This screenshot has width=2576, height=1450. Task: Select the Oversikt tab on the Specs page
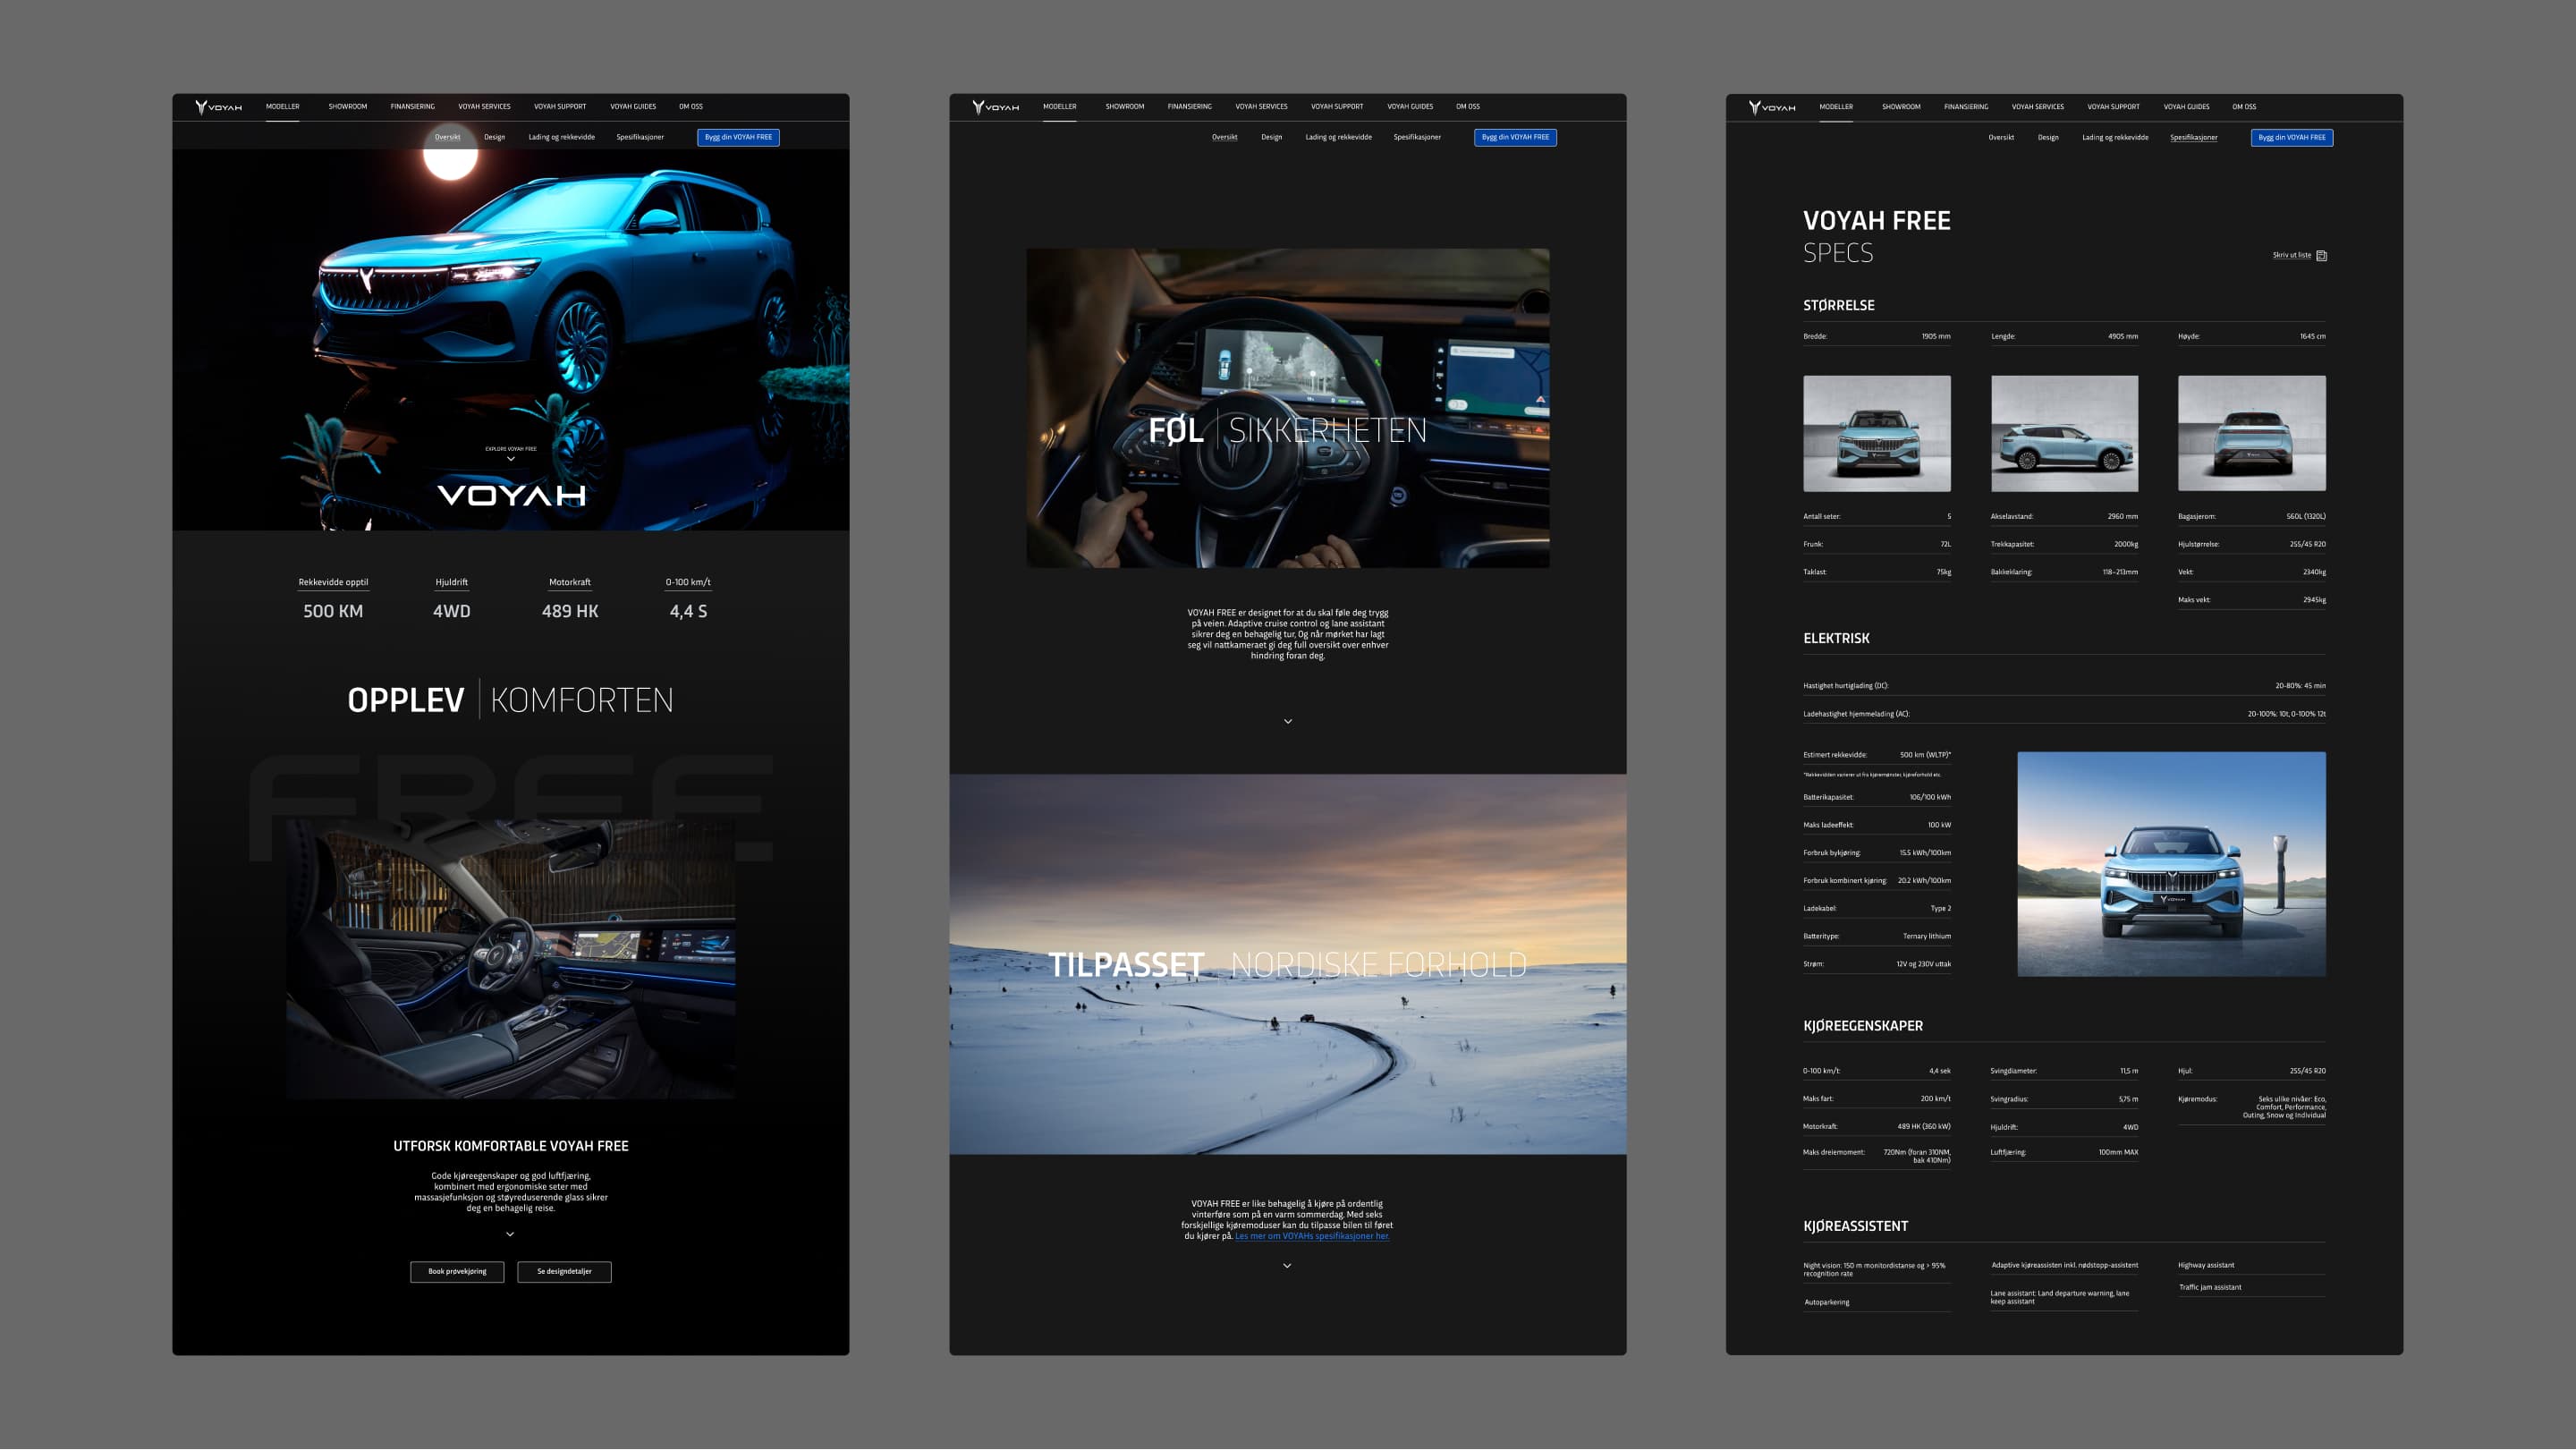tap(2001, 137)
